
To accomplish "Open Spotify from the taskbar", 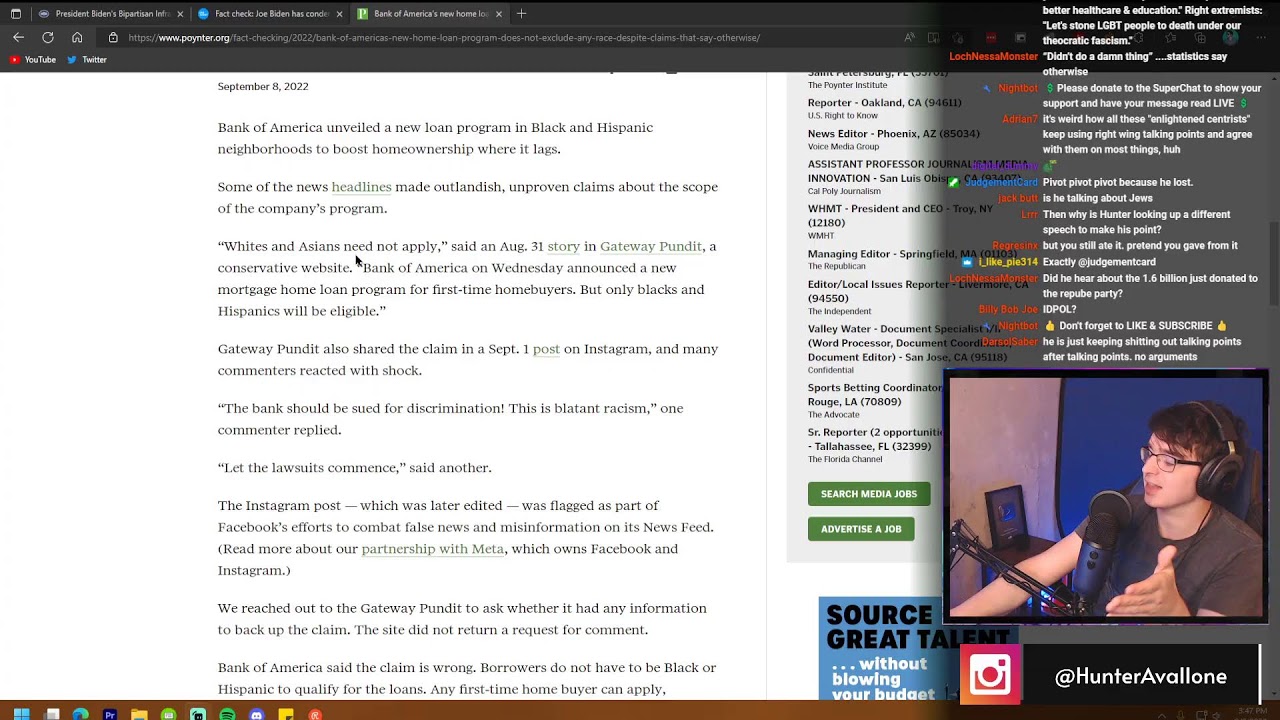I will point(227,714).
